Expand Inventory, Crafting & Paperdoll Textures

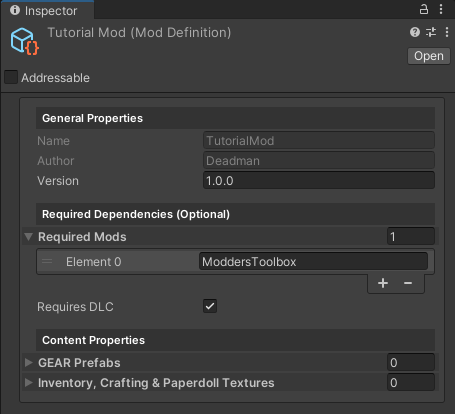pos(29,382)
